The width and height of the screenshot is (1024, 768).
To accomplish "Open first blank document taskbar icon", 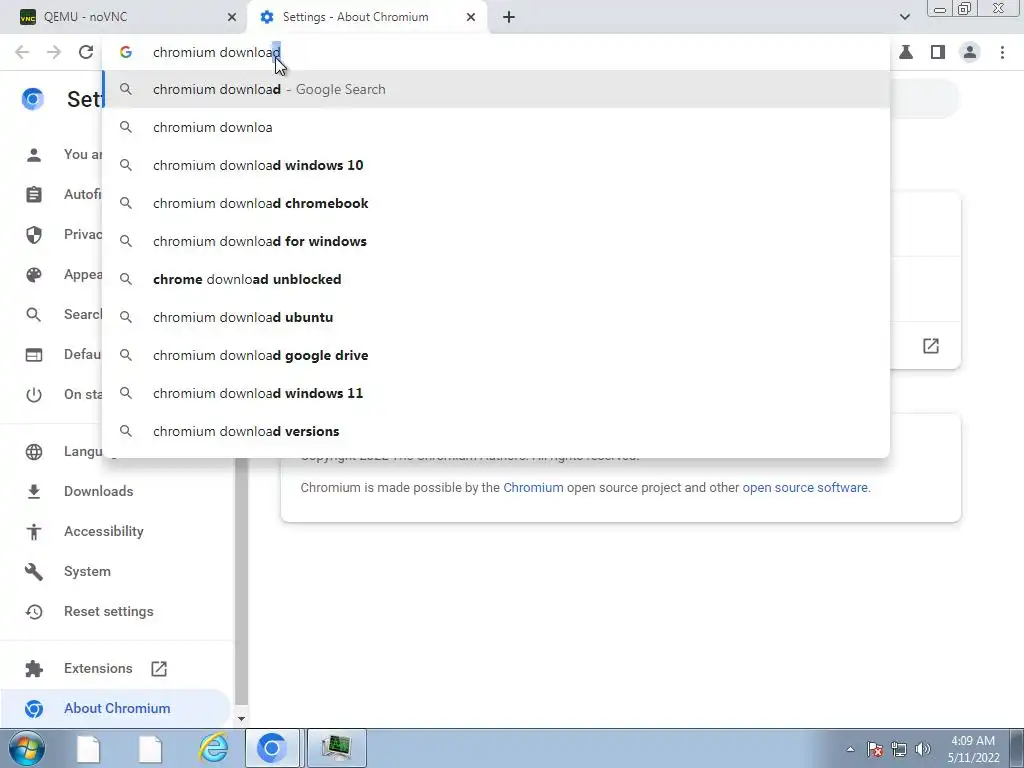I will [89, 748].
